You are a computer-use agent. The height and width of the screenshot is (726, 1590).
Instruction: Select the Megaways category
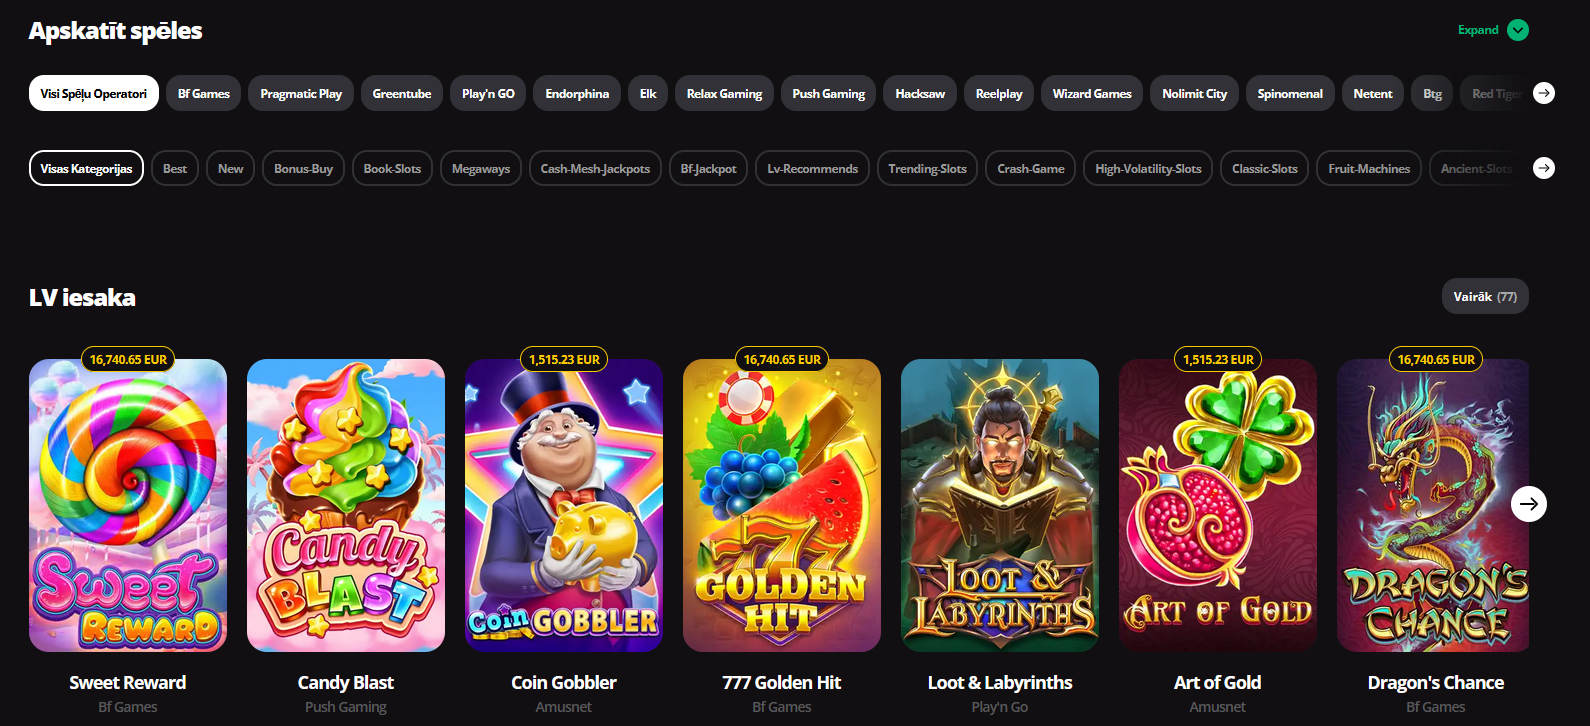point(481,168)
